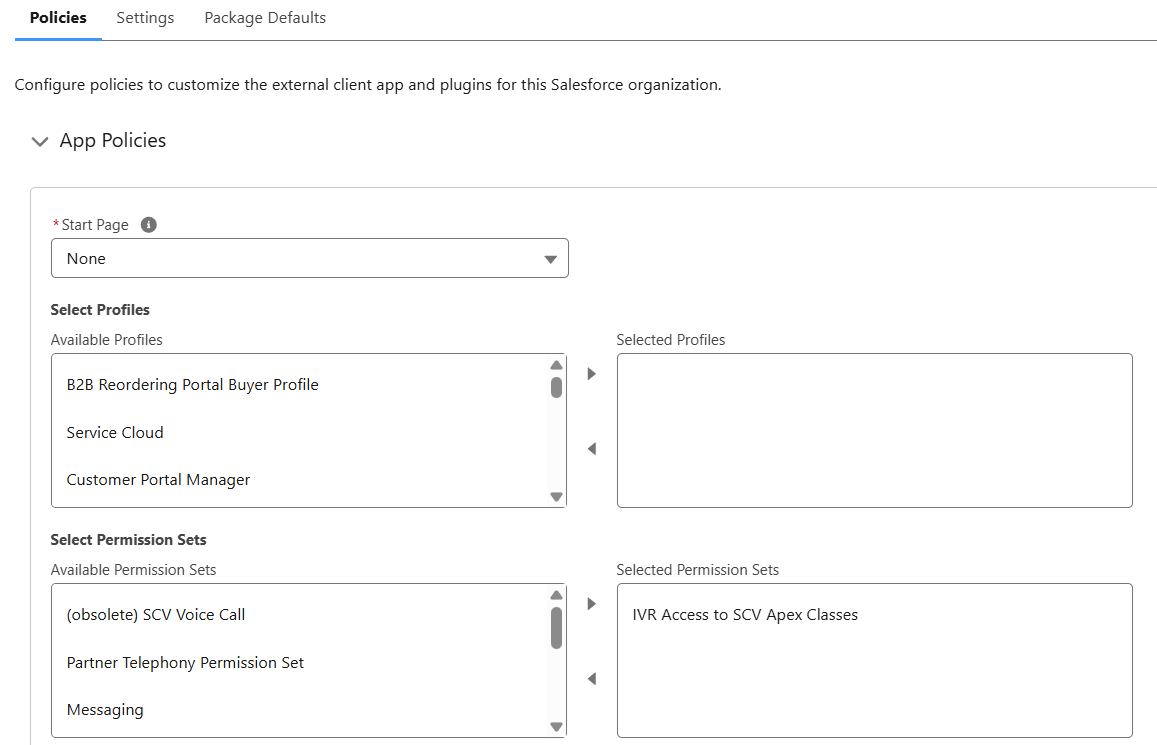Select (obsolete) SCV Voice Call permission set
This screenshot has height=745, width=1157.
click(x=155, y=614)
